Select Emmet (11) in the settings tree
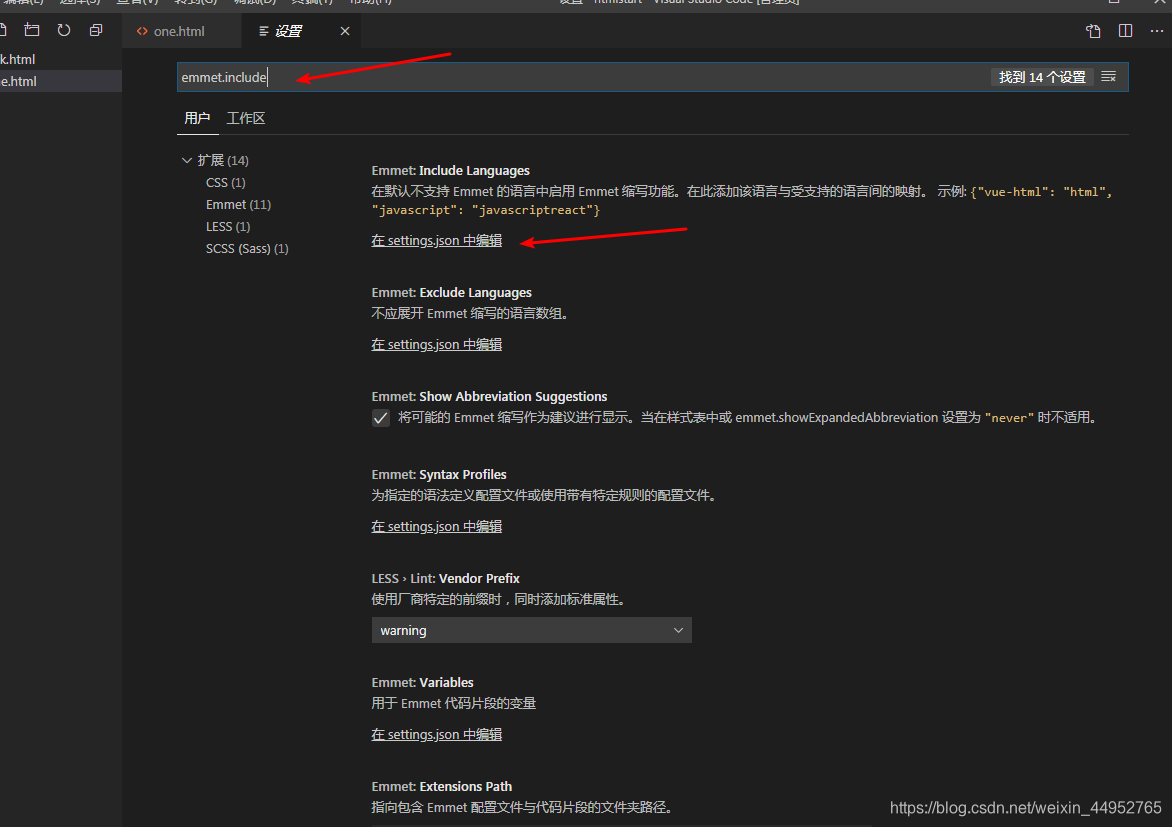 pyautogui.click(x=238, y=204)
